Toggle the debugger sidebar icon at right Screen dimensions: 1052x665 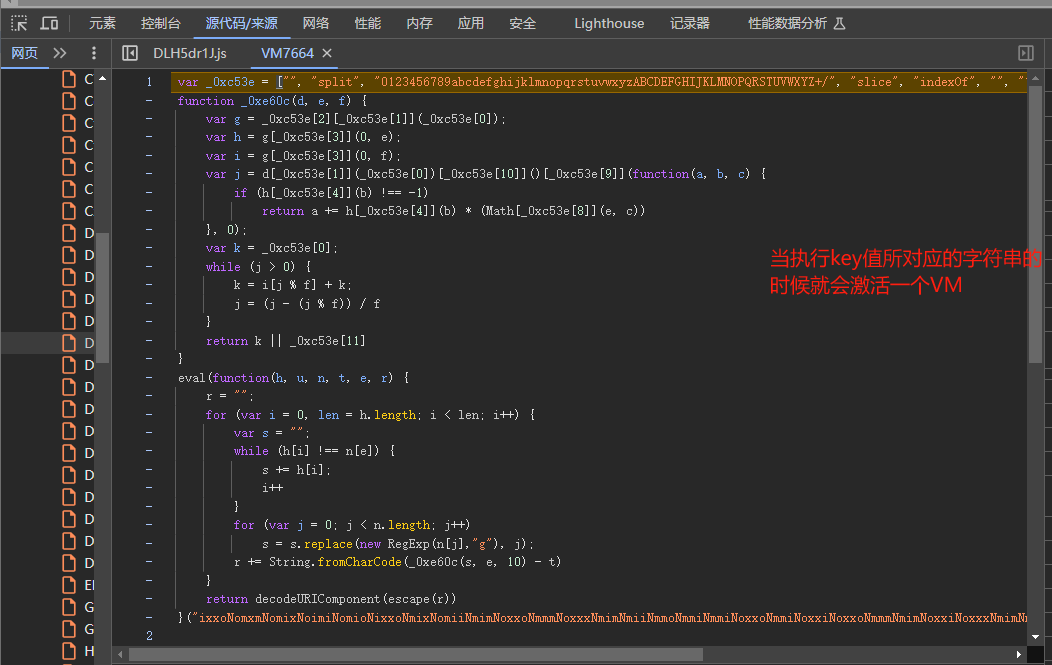click(x=1026, y=53)
